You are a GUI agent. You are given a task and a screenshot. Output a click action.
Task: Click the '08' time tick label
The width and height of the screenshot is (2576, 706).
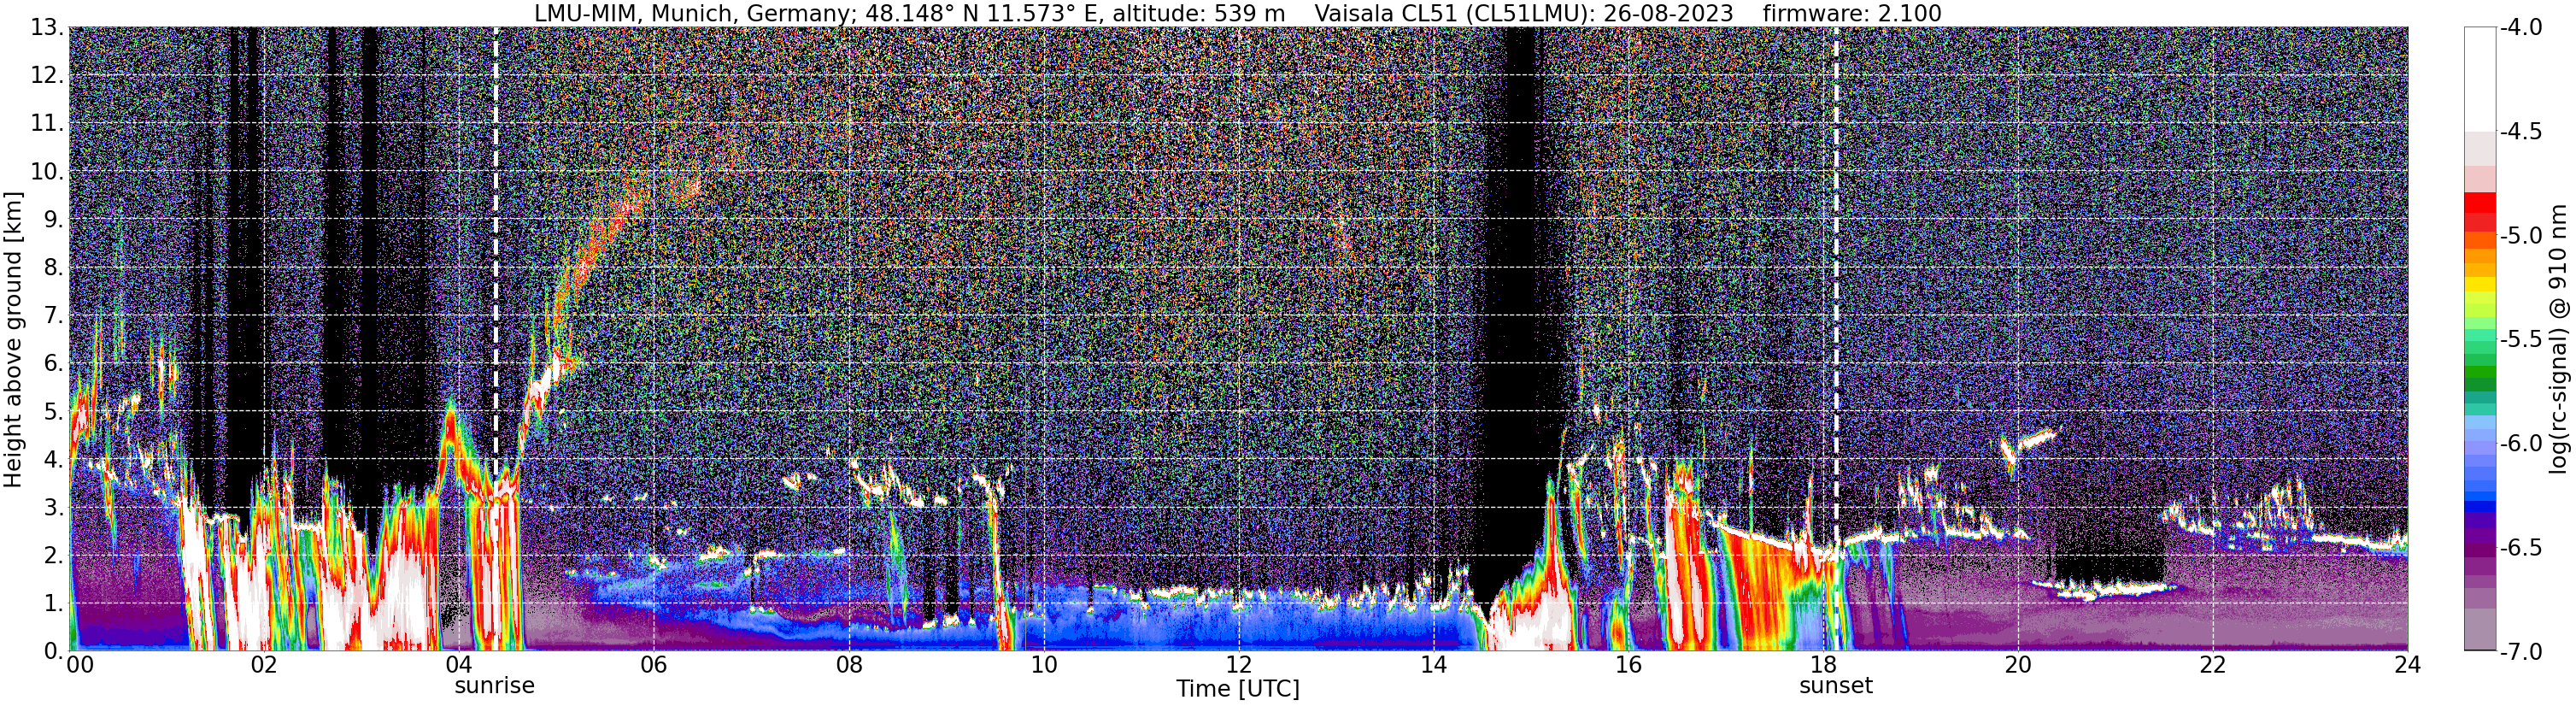(848, 665)
